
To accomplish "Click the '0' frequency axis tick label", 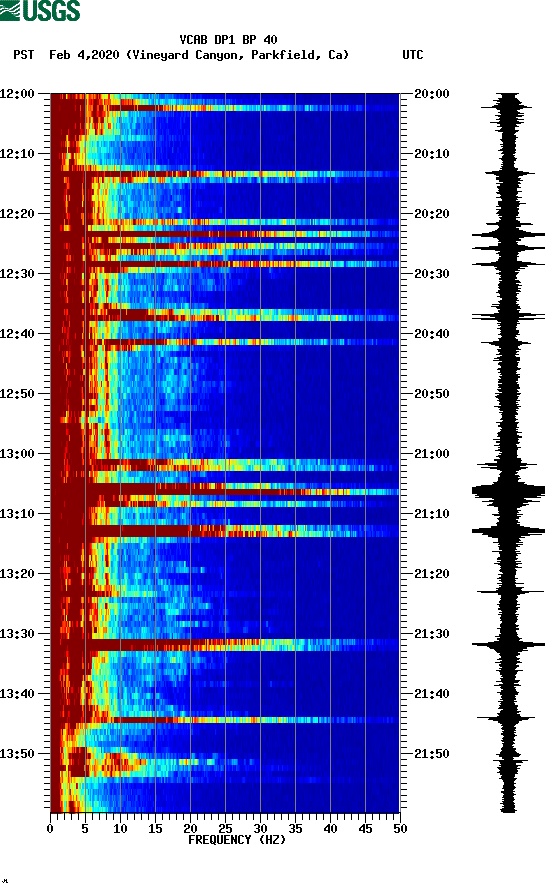I will pos(50,829).
